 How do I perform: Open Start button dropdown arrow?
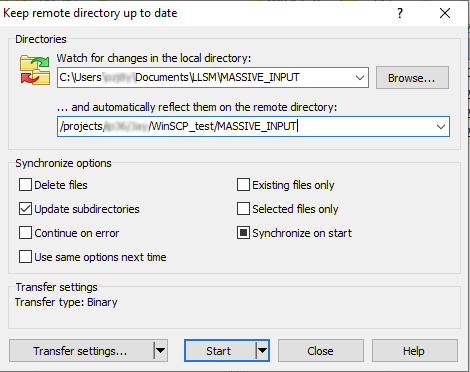pyautogui.click(x=262, y=351)
